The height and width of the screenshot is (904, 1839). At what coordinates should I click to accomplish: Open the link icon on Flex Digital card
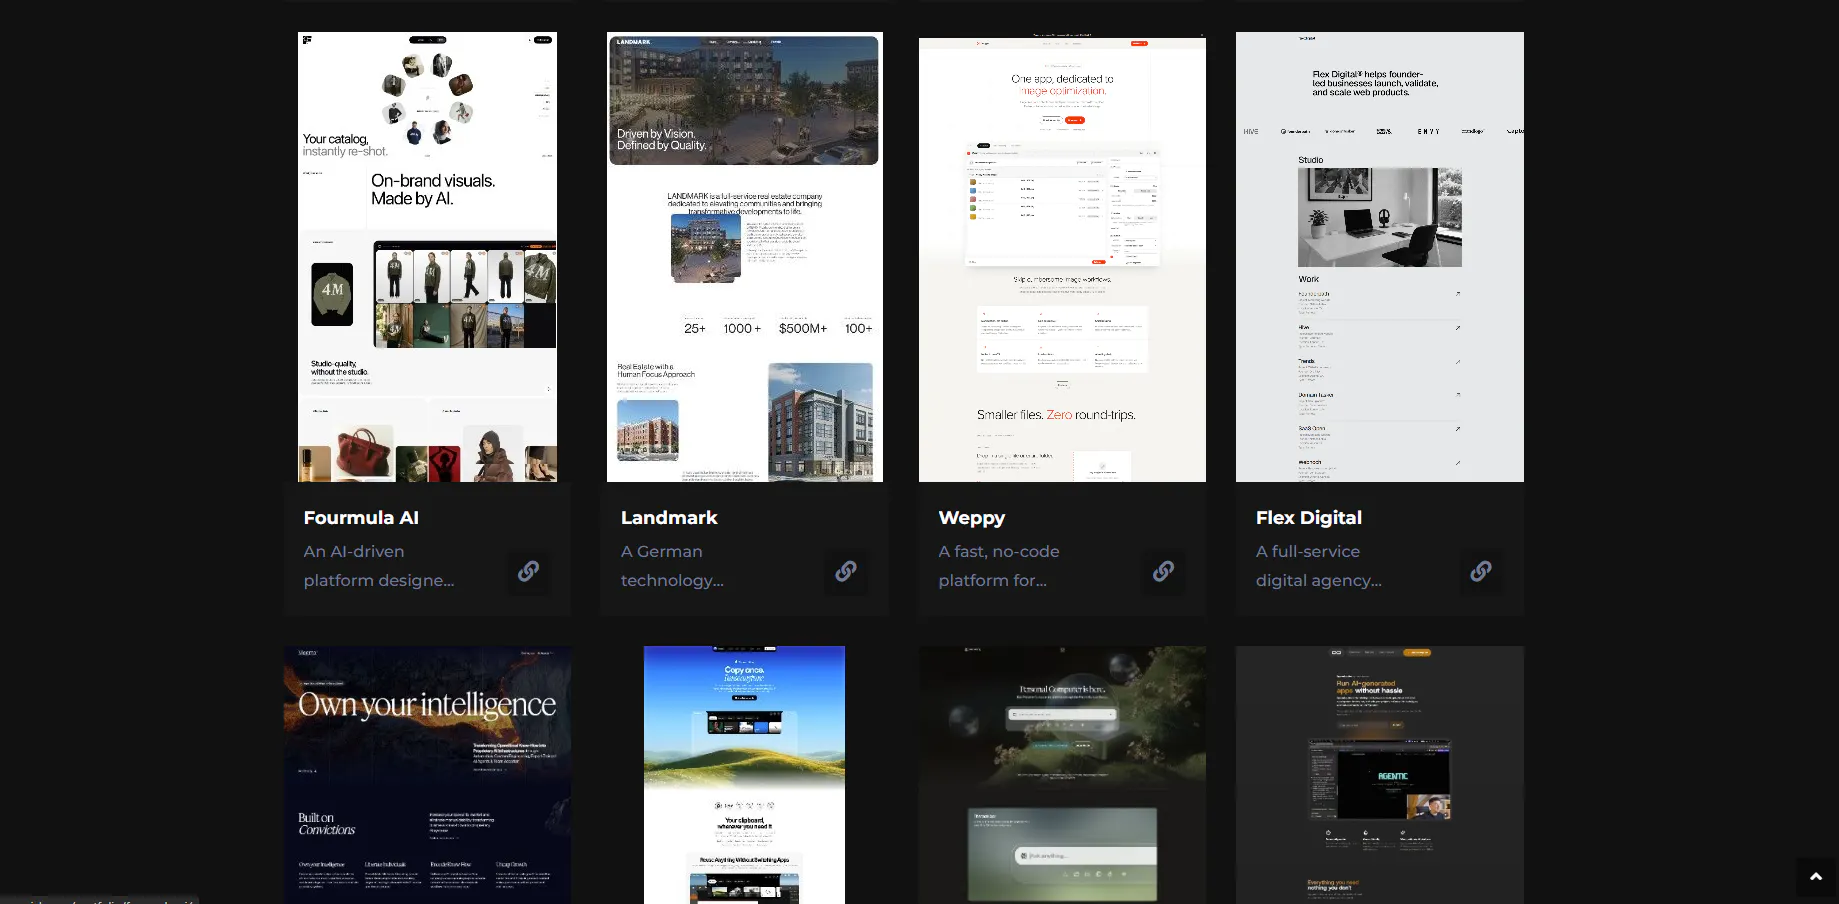point(1481,571)
